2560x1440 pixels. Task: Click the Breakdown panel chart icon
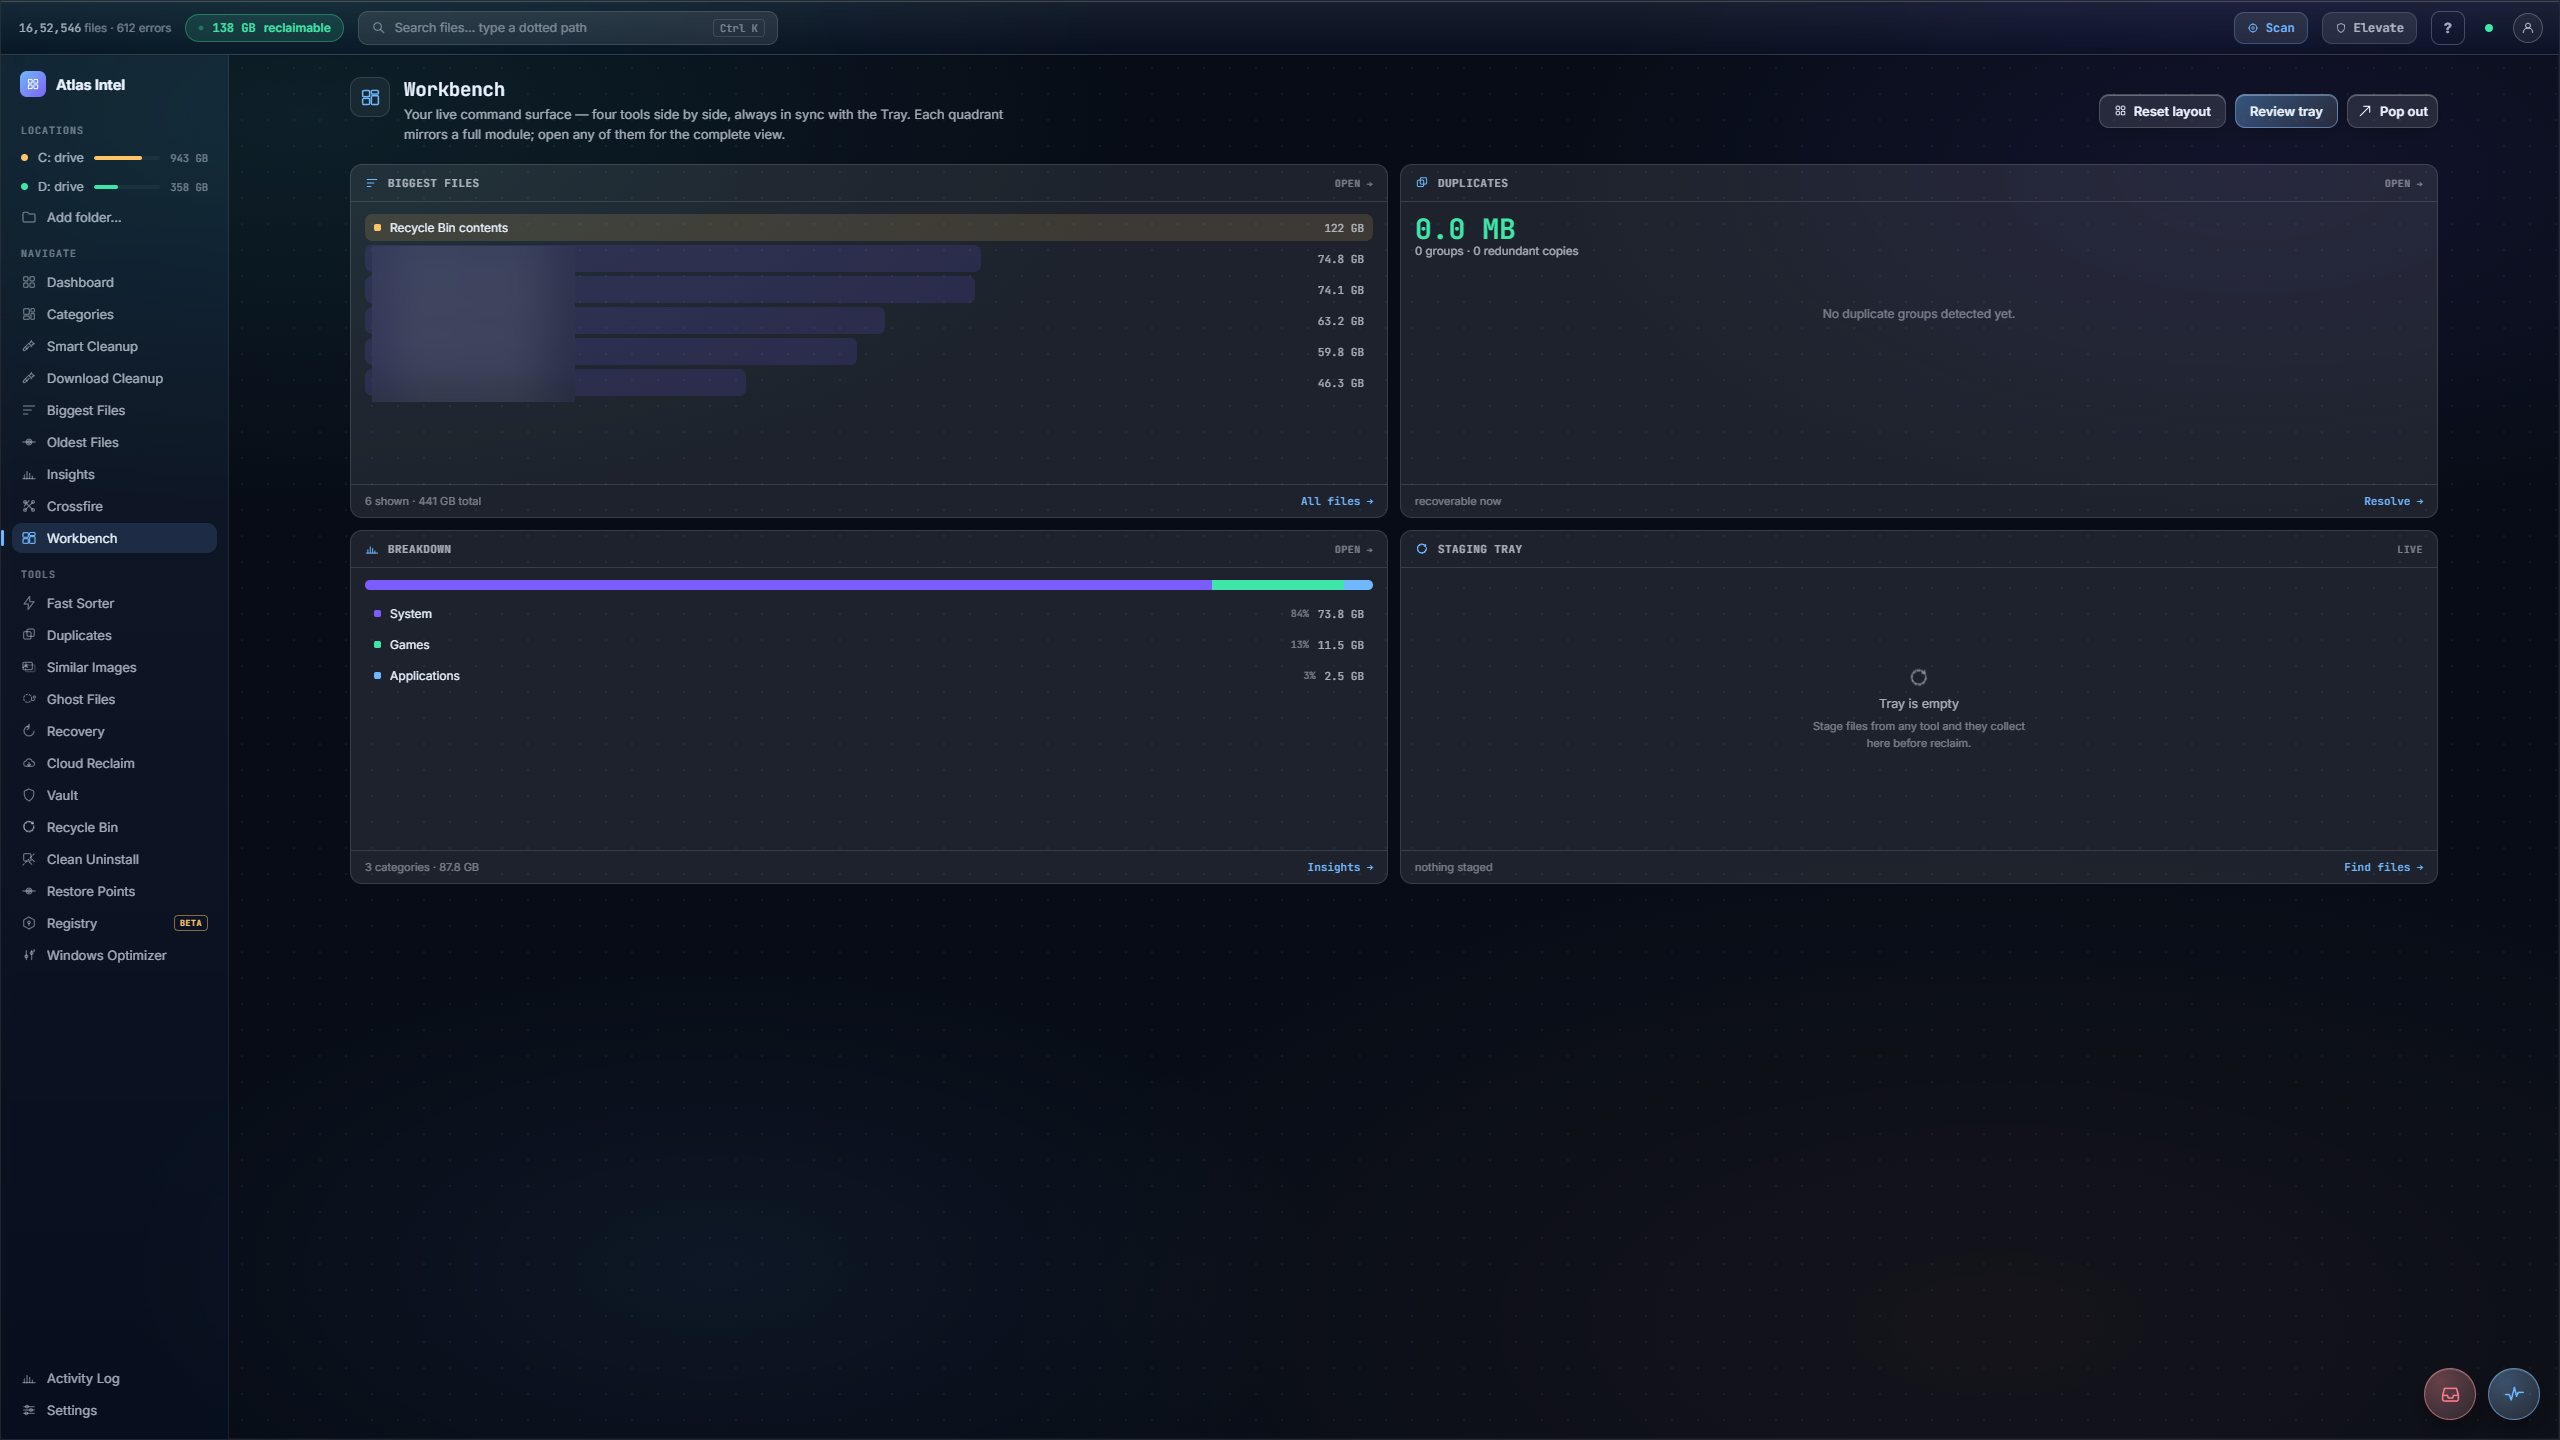tap(372, 549)
